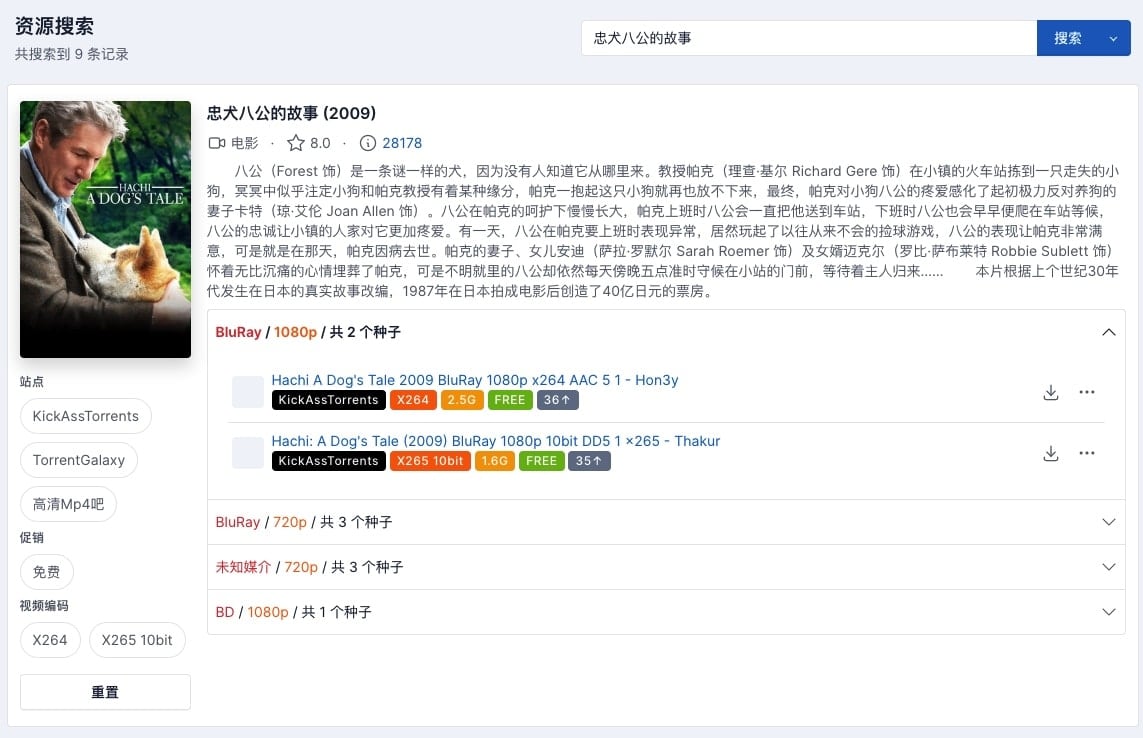The height and width of the screenshot is (738, 1143).
Task: Click the movie title 忠犬八公的故事 (2009)
Action: click(292, 113)
